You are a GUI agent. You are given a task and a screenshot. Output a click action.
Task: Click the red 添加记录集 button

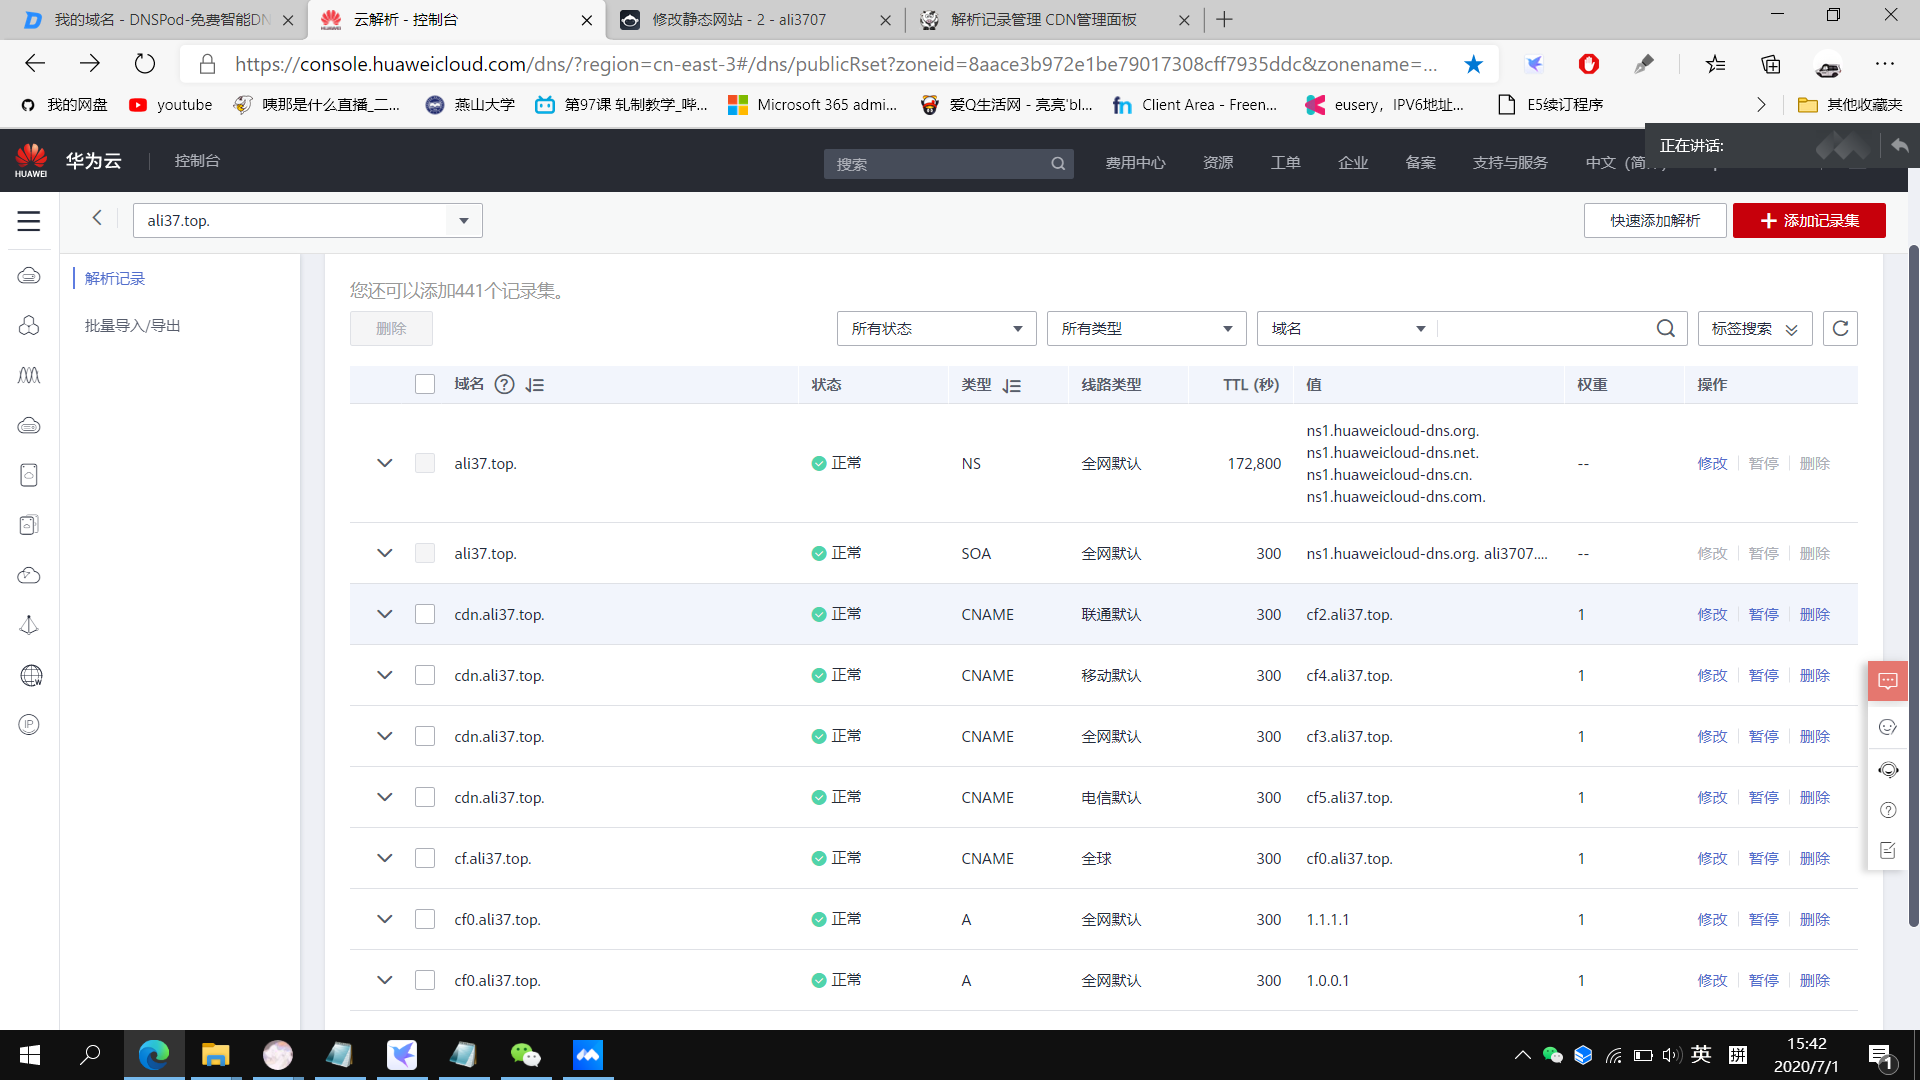point(1808,220)
